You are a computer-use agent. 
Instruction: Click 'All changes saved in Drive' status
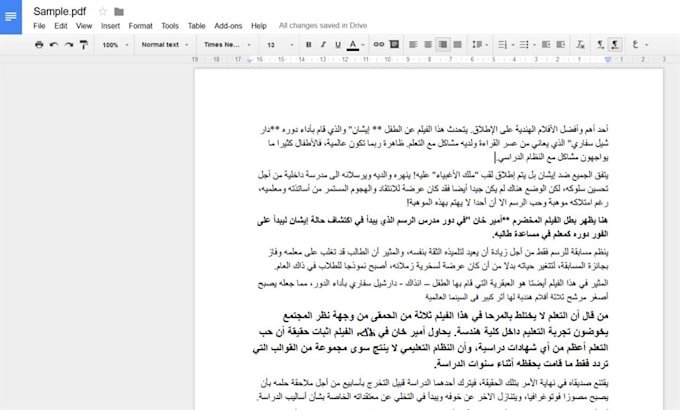[x=323, y=26]
